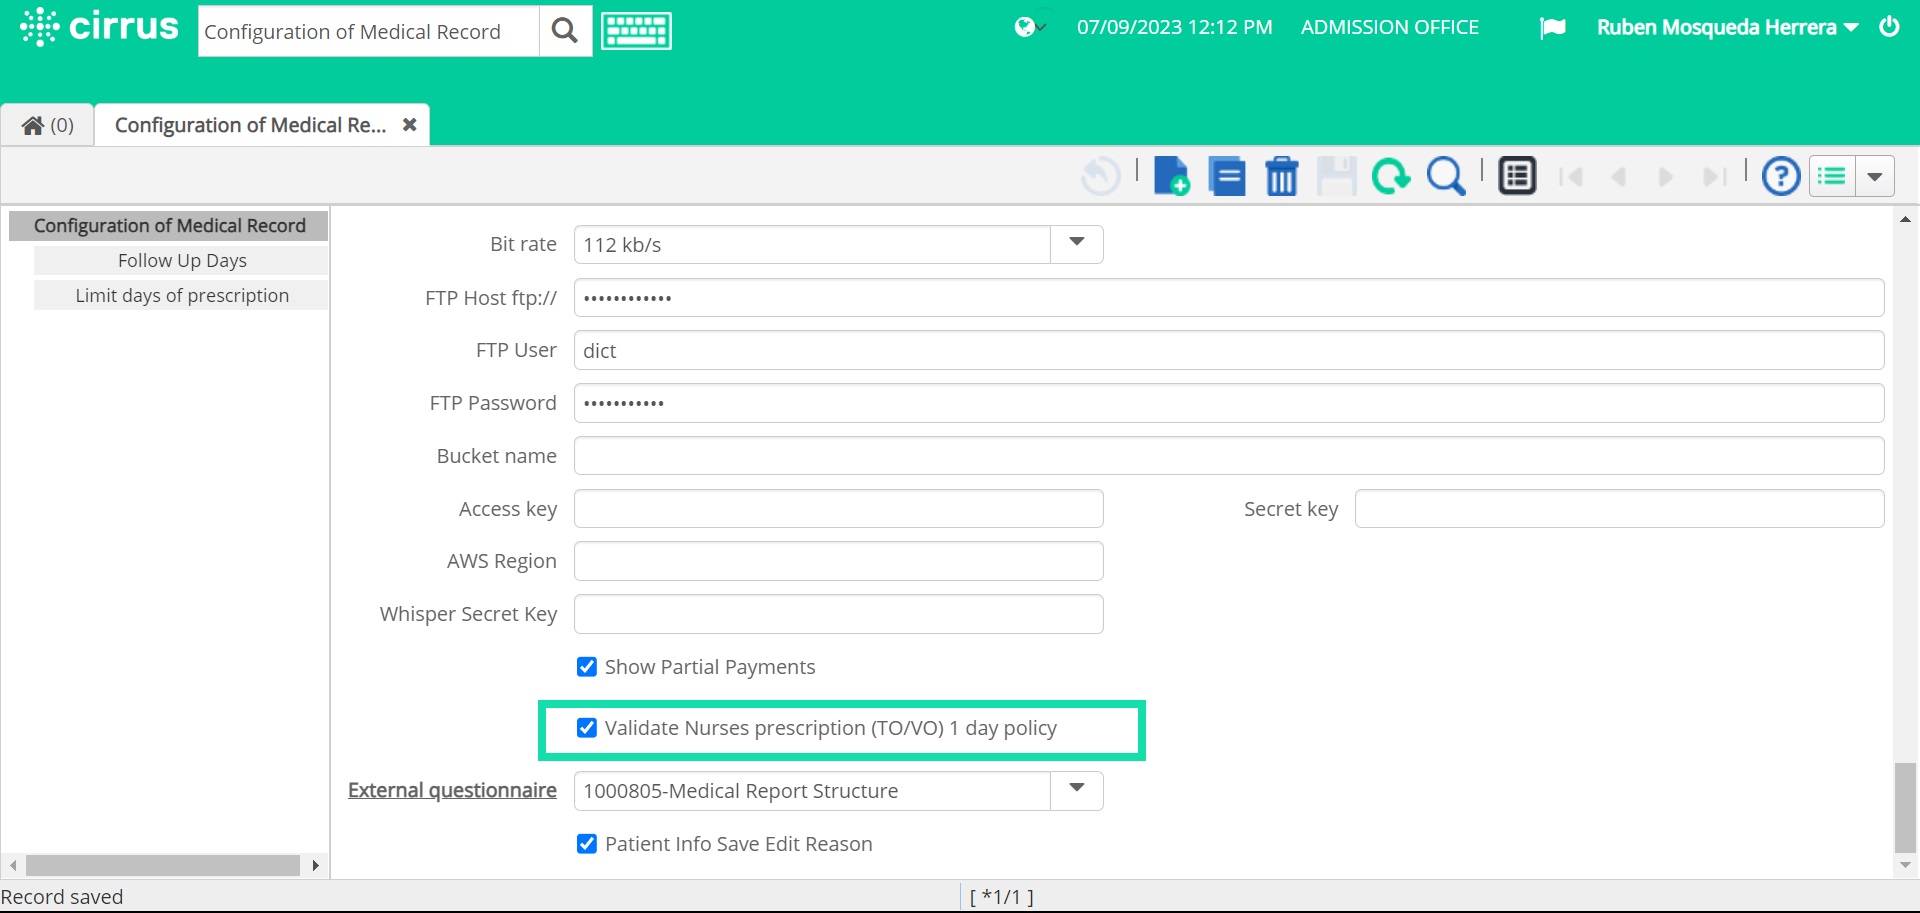Screen dimensions: 1920x913
Task: Create a new record
Action: point(1172,176)
